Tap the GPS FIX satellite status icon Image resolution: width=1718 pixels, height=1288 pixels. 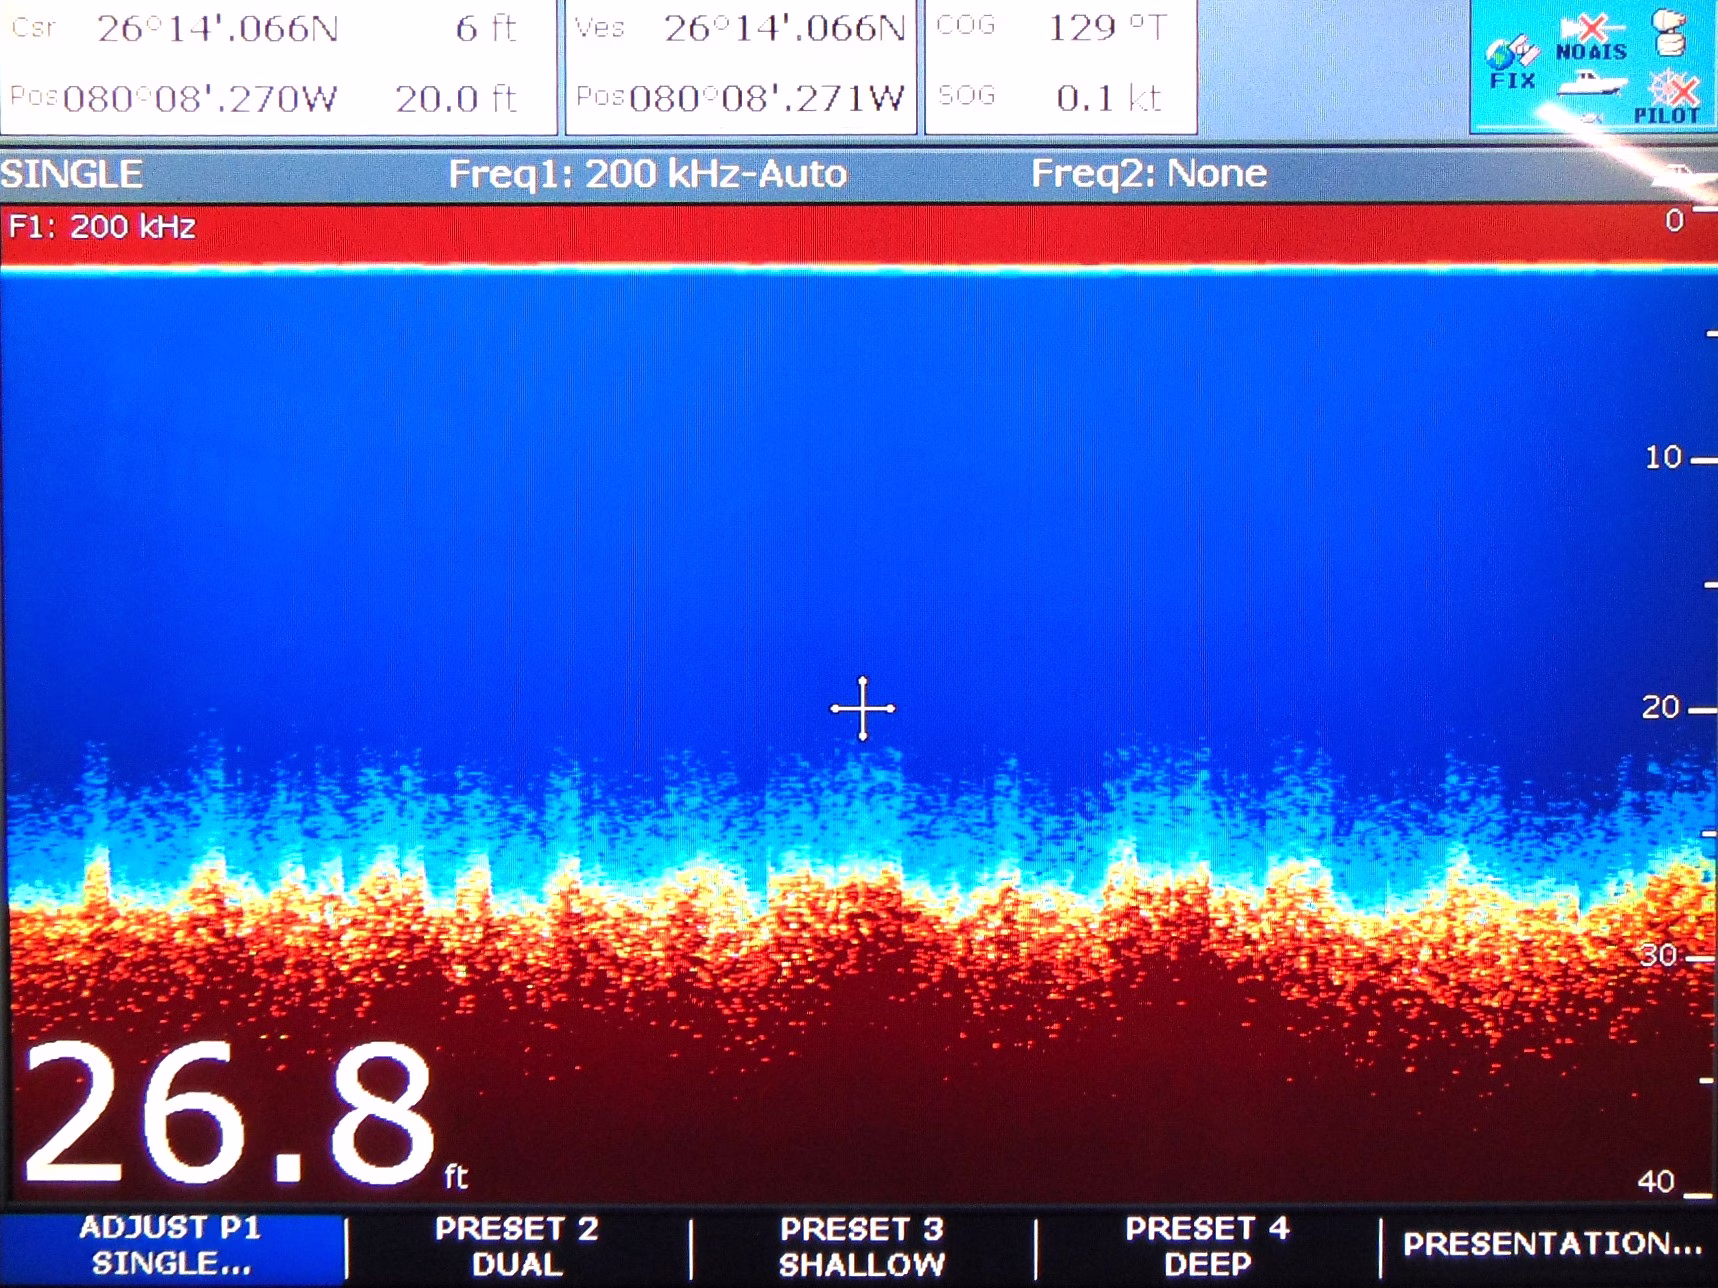point(1511,62)
